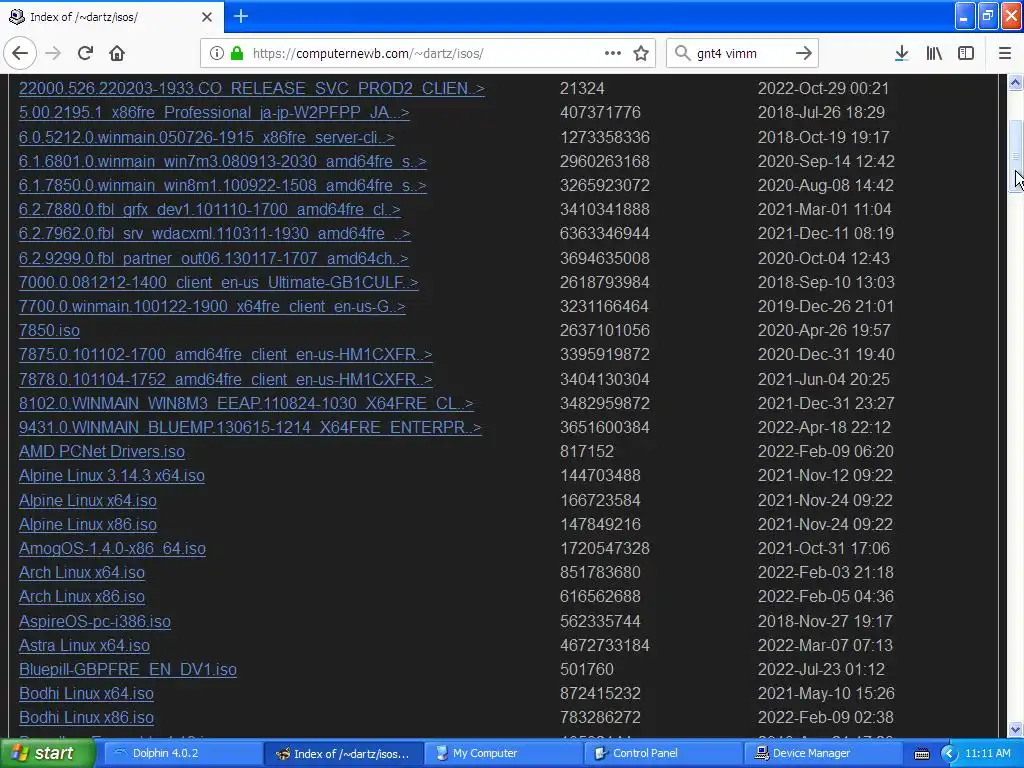Open the 6.1.7850.0.winmain_win8m1 link
The image size is (1024, 768).
coord(223,185)
